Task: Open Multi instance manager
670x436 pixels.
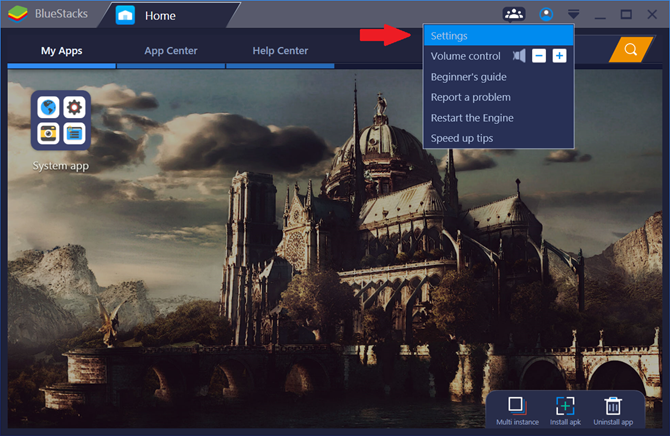Action: click(x=517, y=411)
